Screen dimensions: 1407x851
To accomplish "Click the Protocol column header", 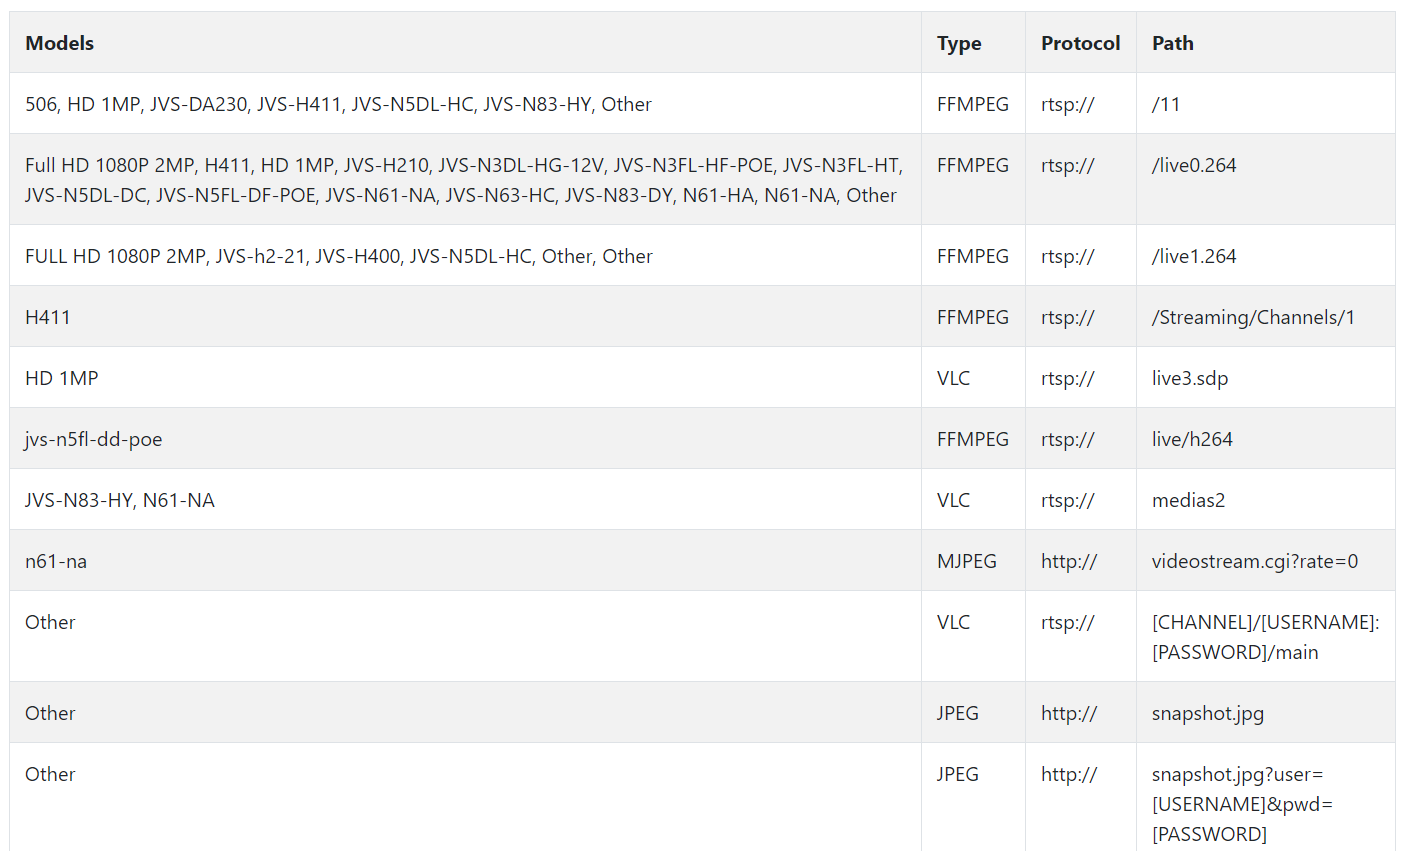I will tap(1080, 43).
